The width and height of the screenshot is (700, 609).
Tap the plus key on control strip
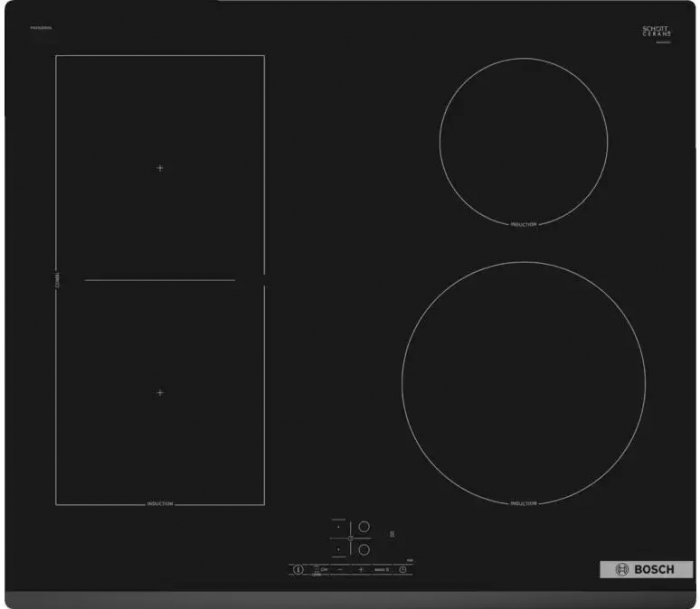361,569
